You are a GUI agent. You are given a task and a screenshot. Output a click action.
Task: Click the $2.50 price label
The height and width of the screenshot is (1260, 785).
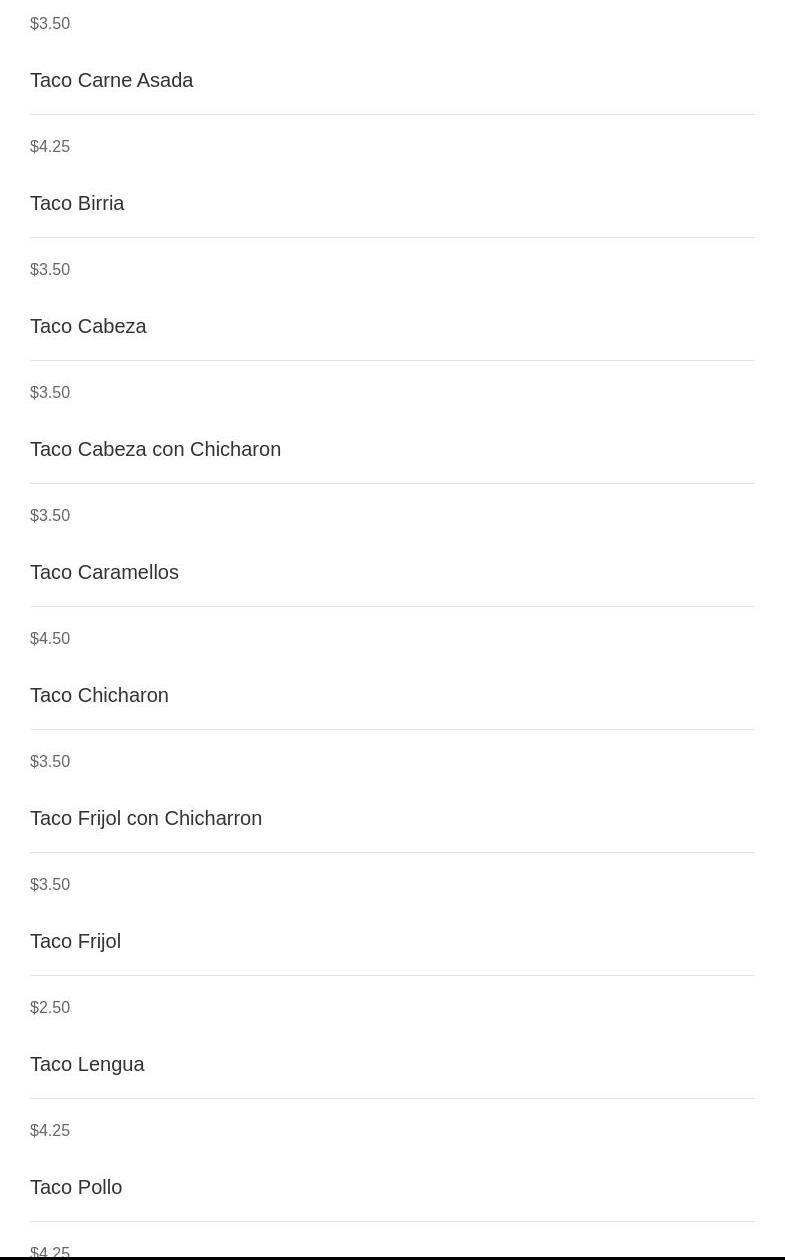click(x=50, y=1007)
